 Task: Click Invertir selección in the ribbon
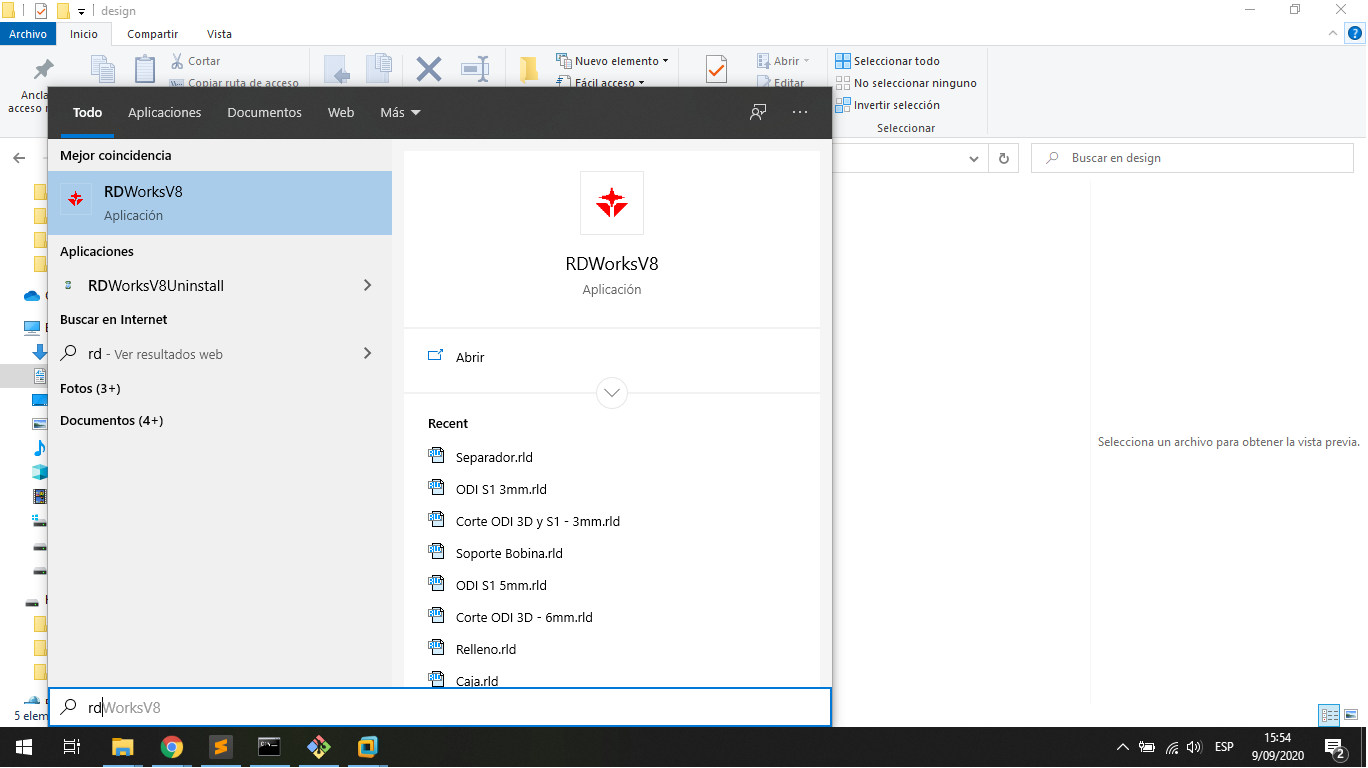[x=888, y=105]
